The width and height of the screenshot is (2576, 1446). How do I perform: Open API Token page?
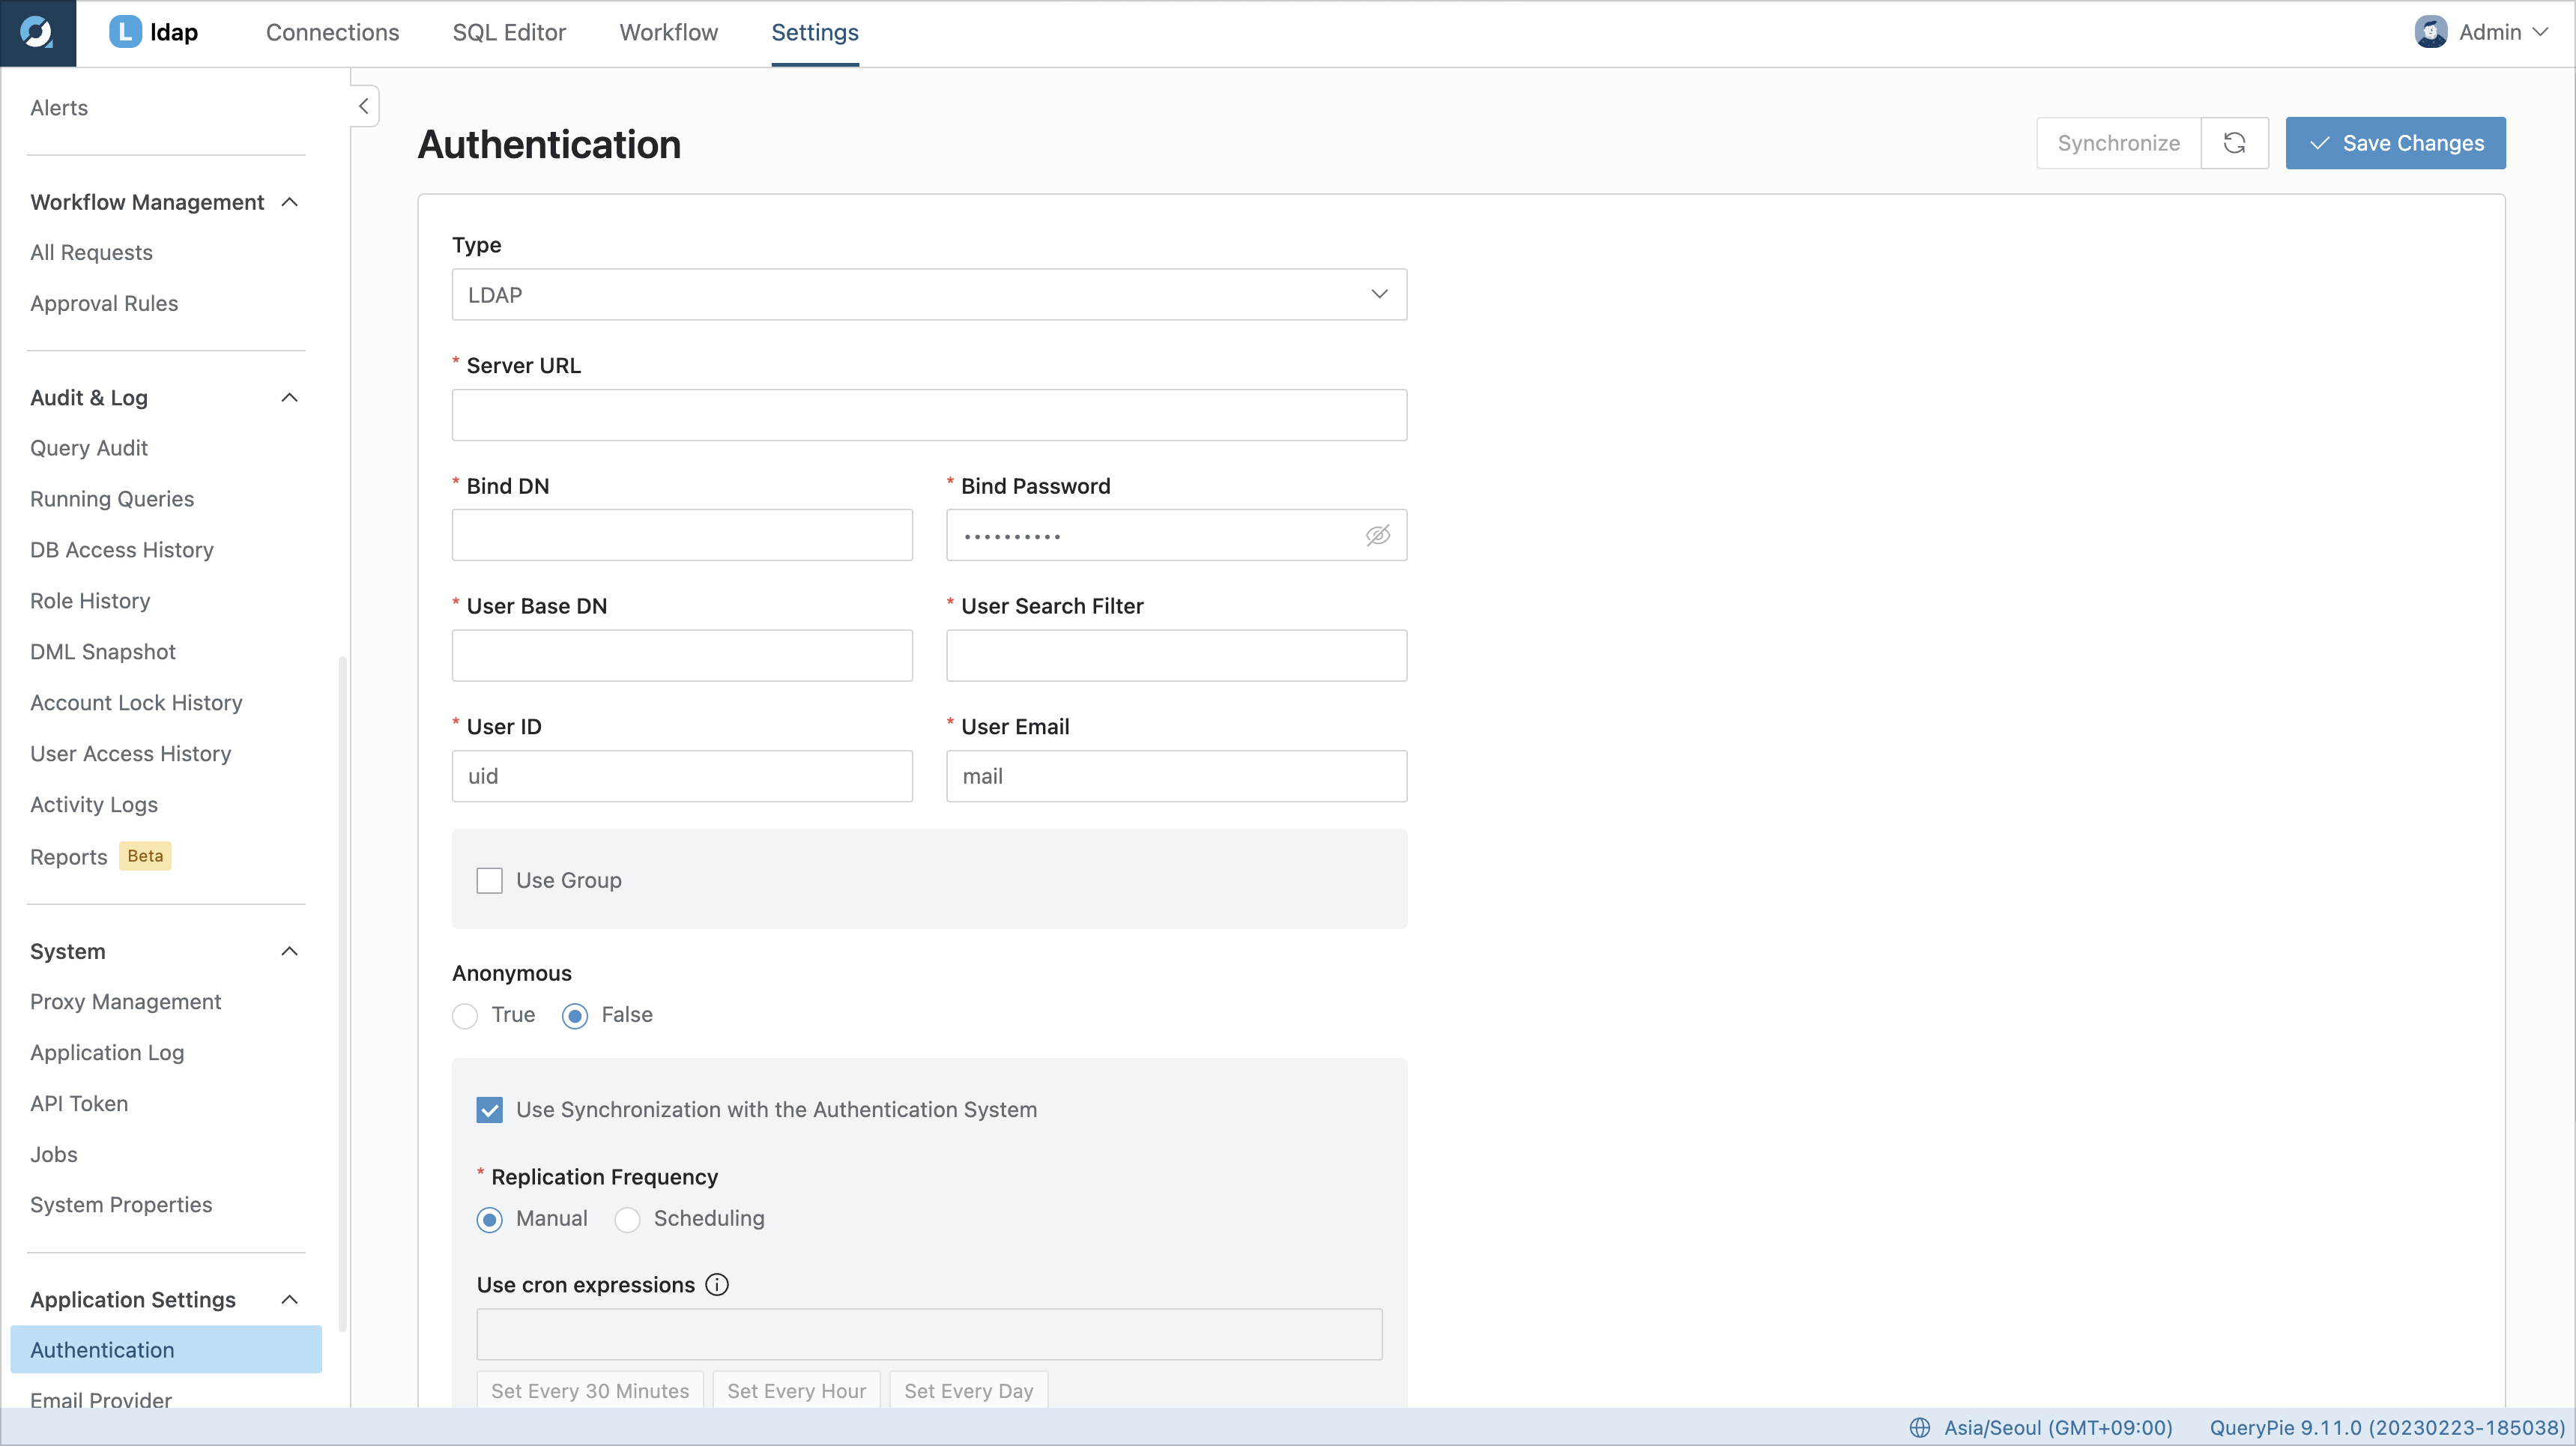click(x=79, y=1104)
